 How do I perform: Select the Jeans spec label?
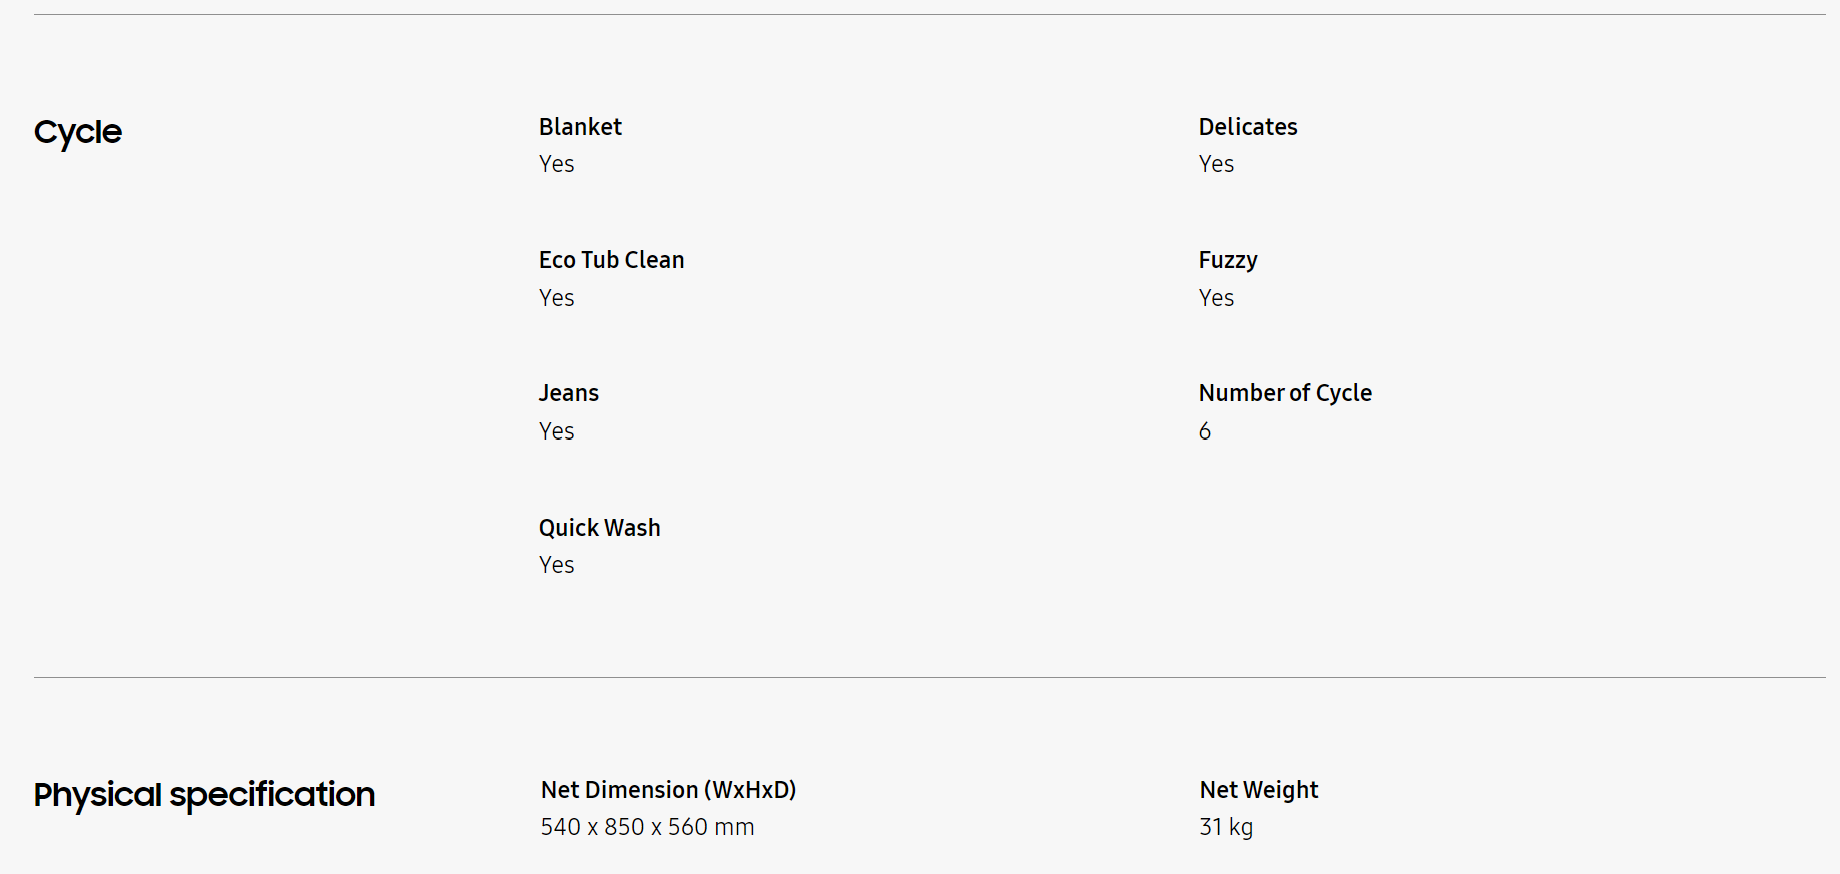tap(569, 393)
